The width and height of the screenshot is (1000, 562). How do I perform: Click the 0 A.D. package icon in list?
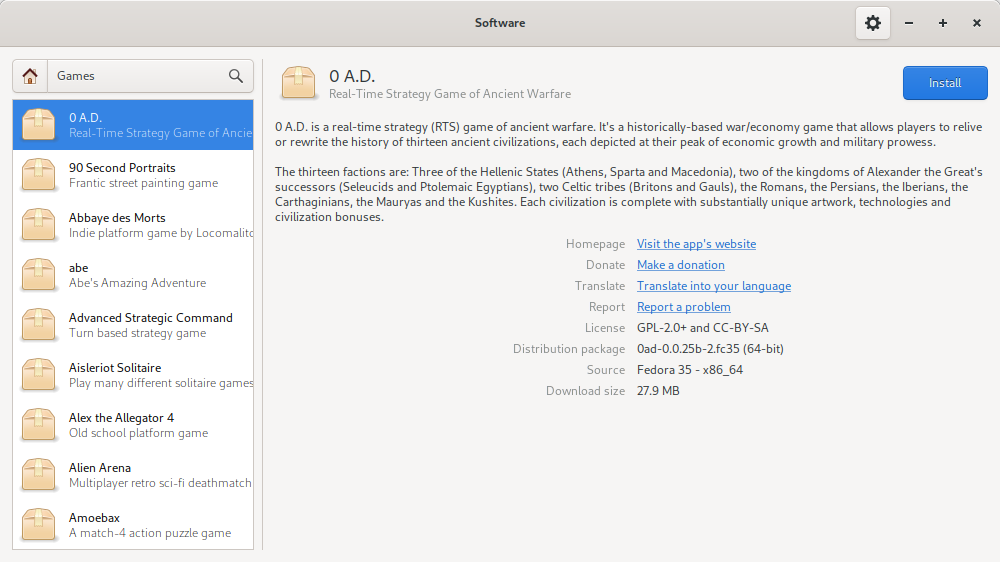pyautogui.click(x=38, y=124)
